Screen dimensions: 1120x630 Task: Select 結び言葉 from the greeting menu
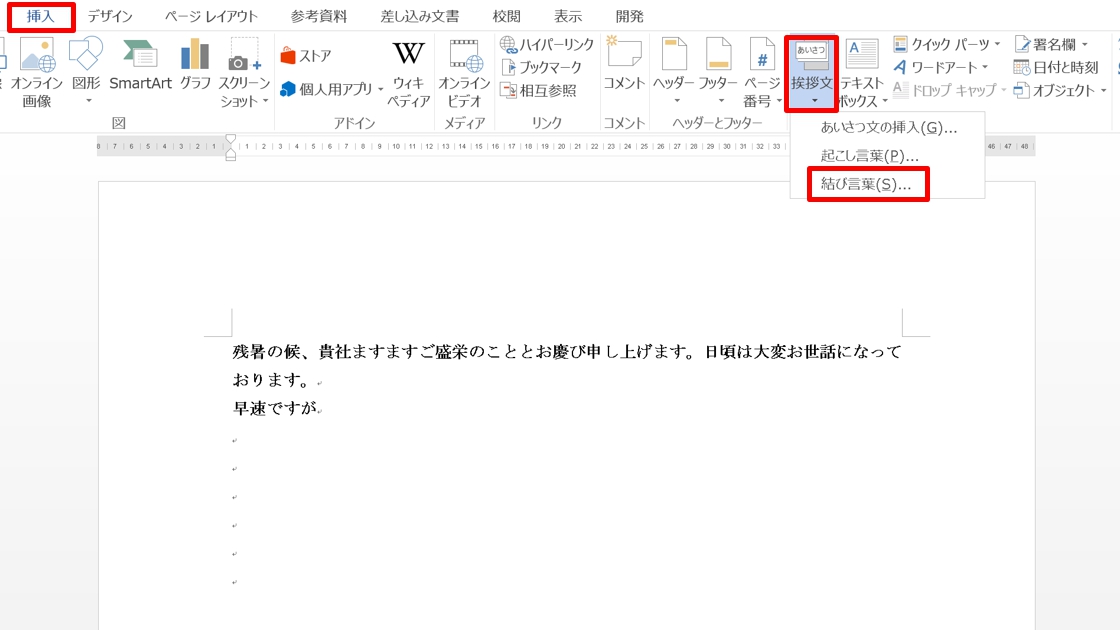click(x=866, y=184)
